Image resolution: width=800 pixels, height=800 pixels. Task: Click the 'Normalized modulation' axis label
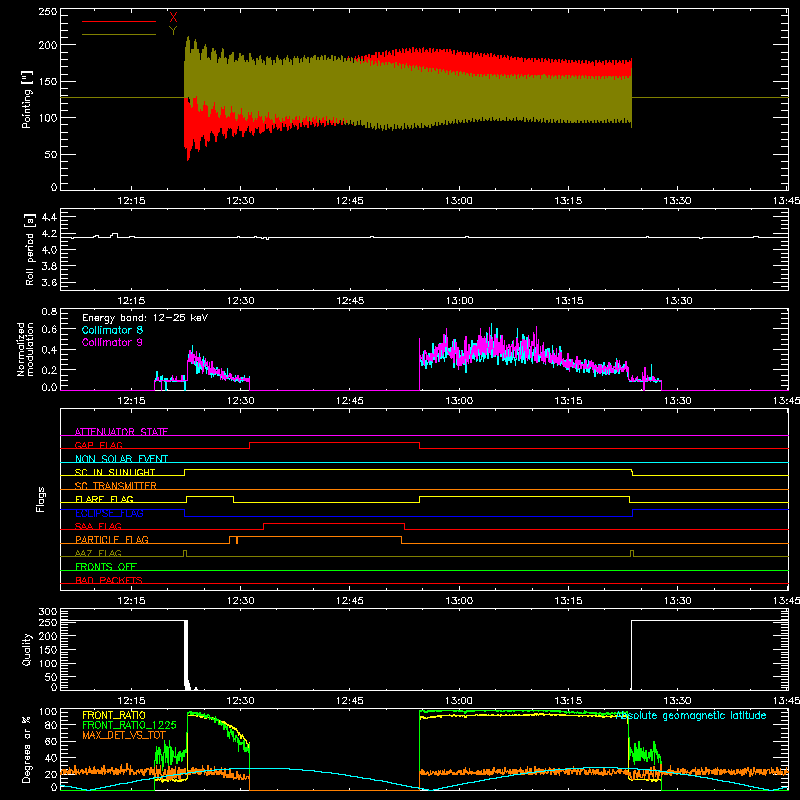pyautogui.click(x=25, y=349)
